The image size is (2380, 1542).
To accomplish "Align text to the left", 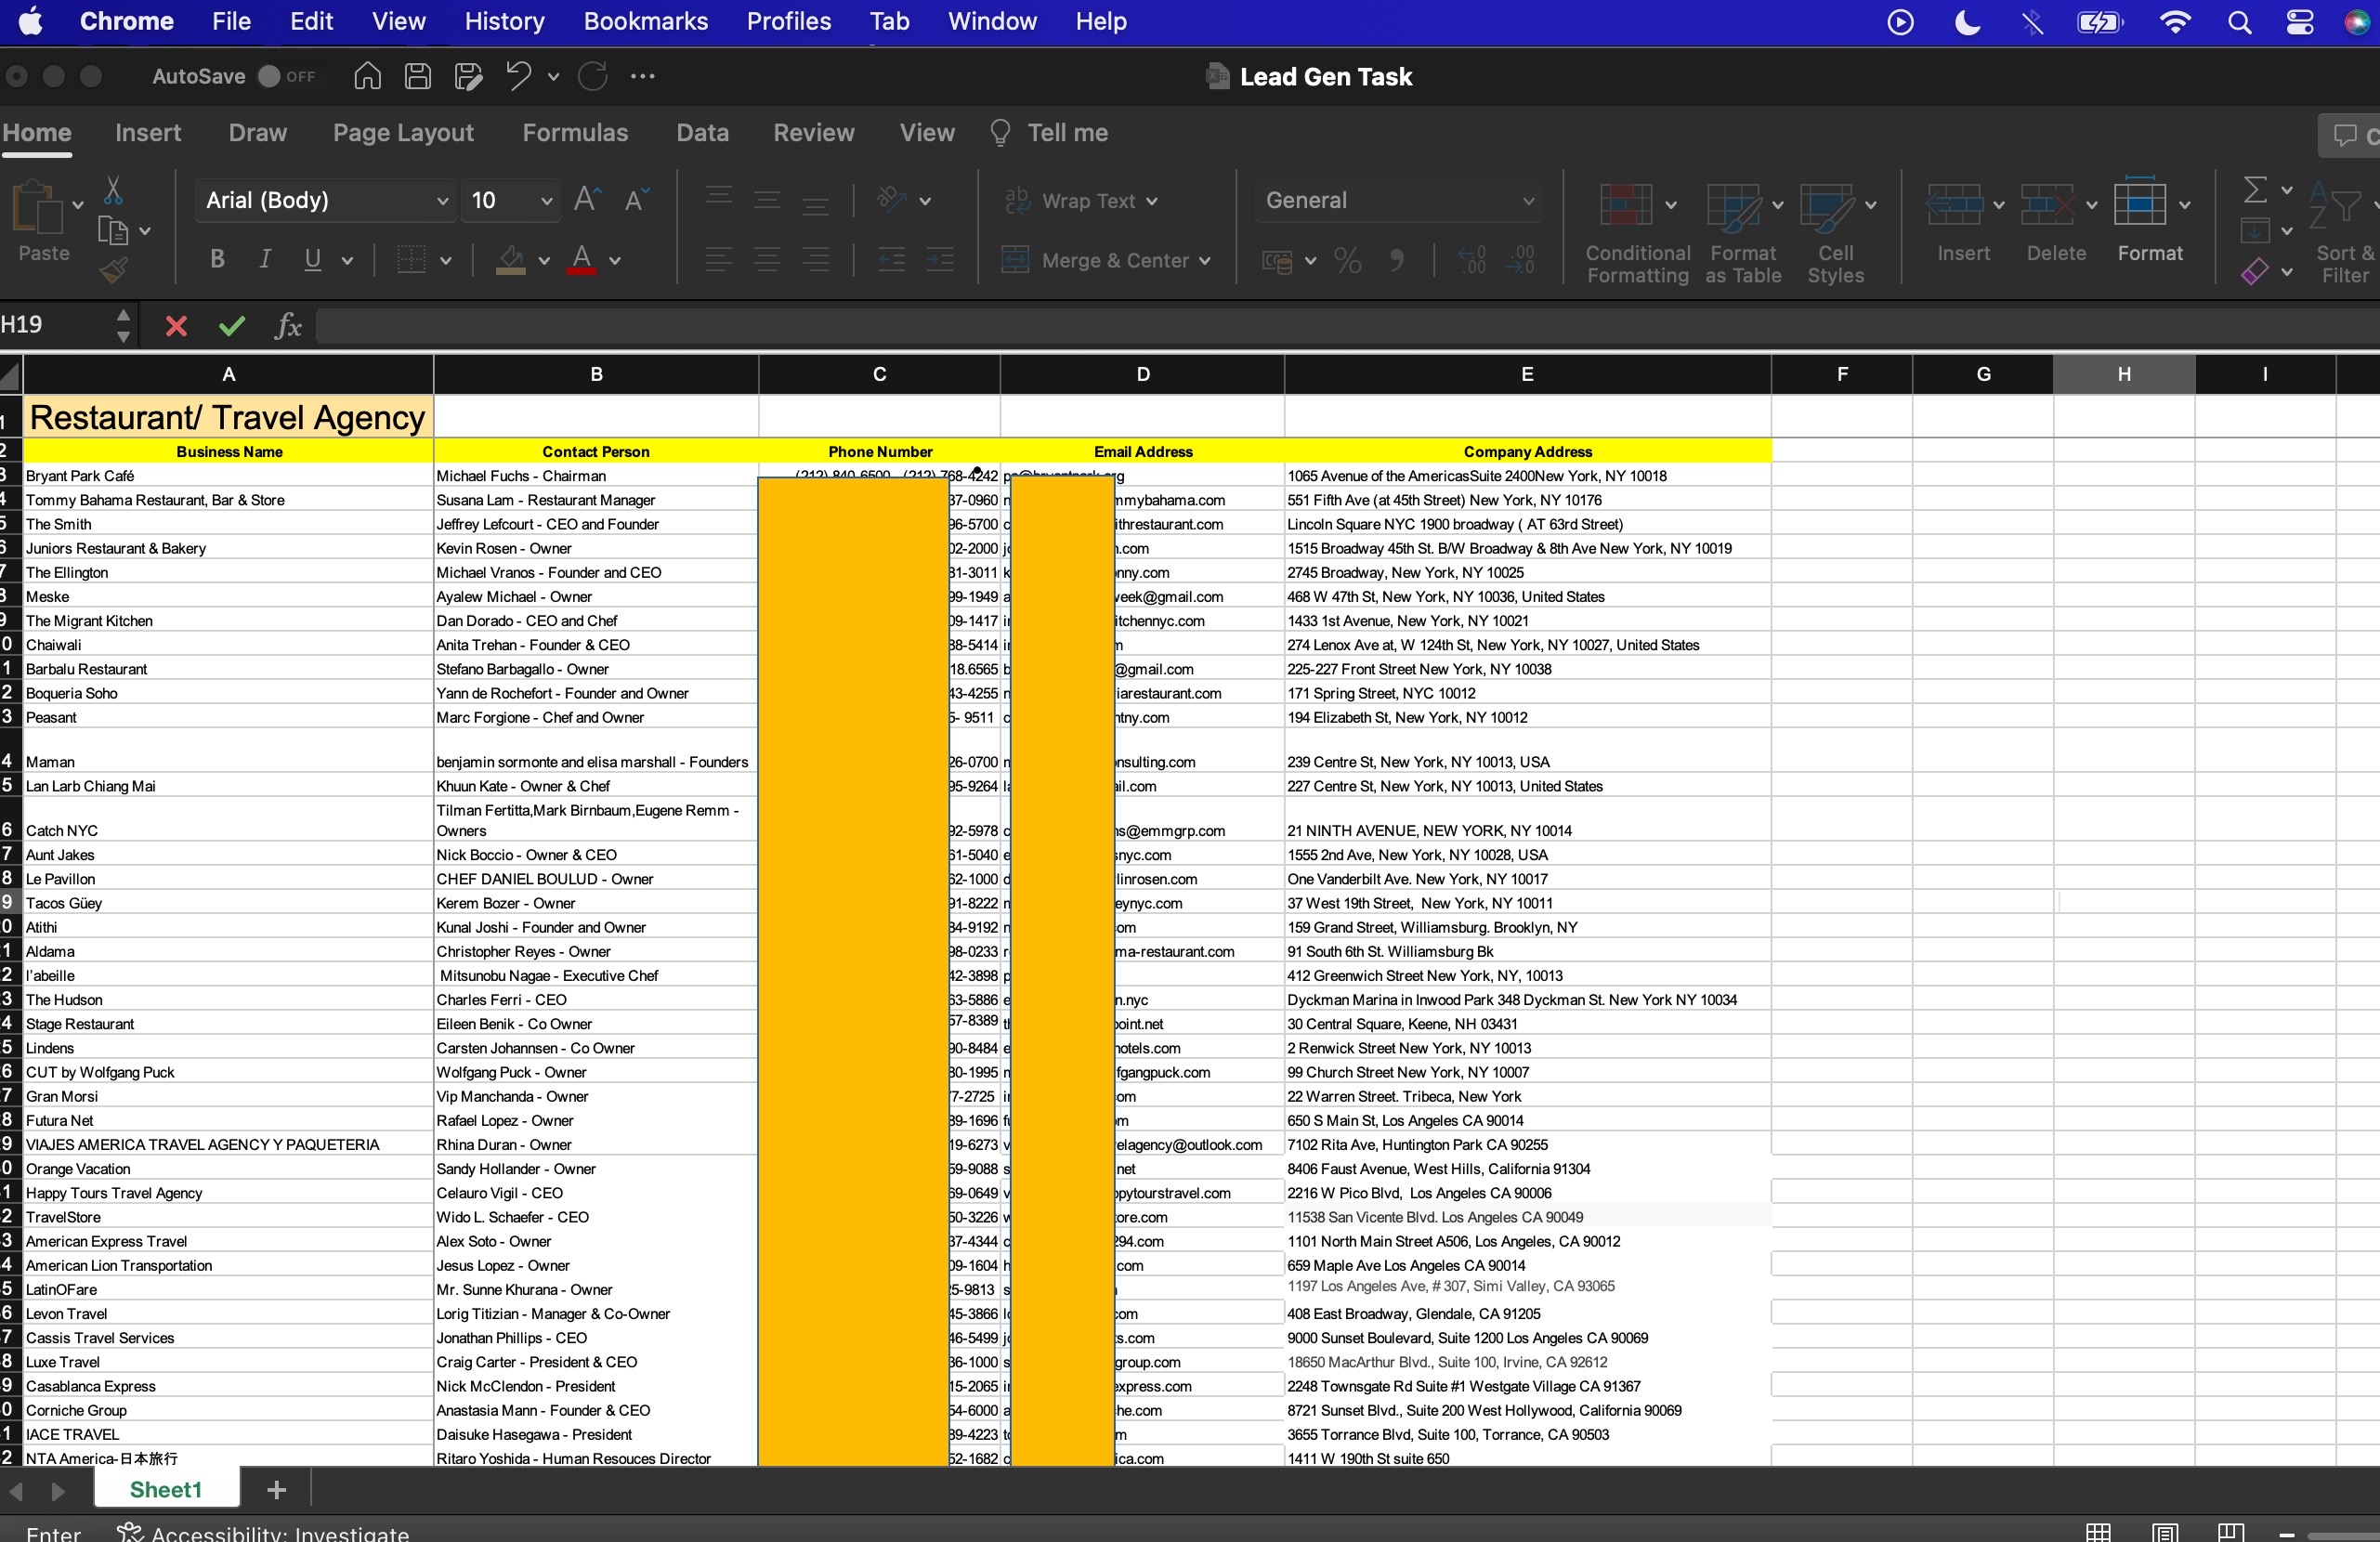I will tap(718, 260).
